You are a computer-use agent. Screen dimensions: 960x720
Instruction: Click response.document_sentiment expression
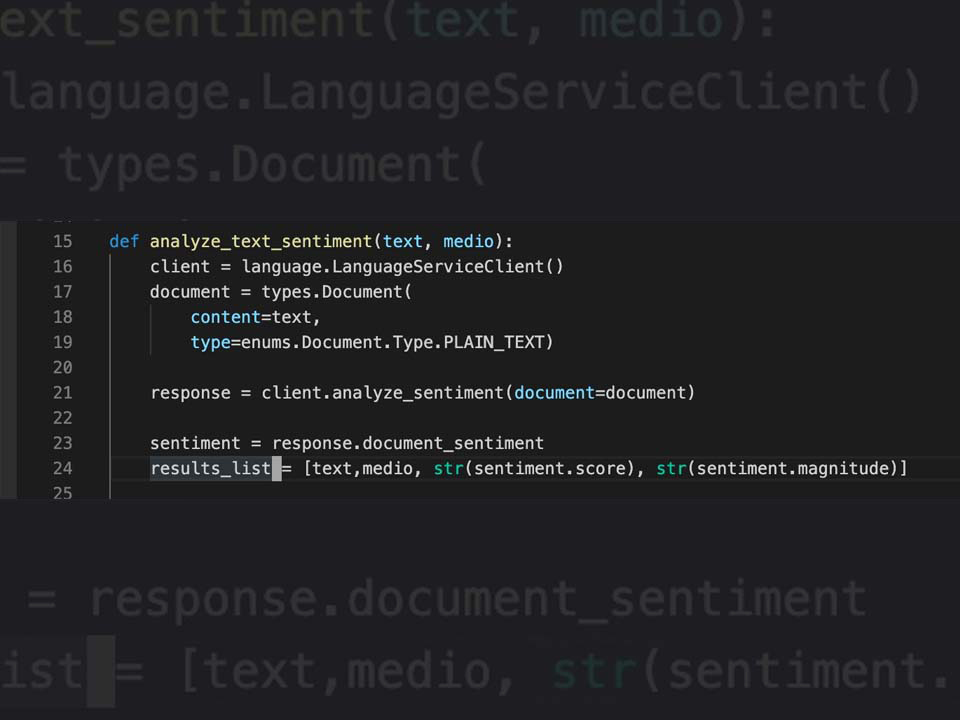tap(408, 443)
